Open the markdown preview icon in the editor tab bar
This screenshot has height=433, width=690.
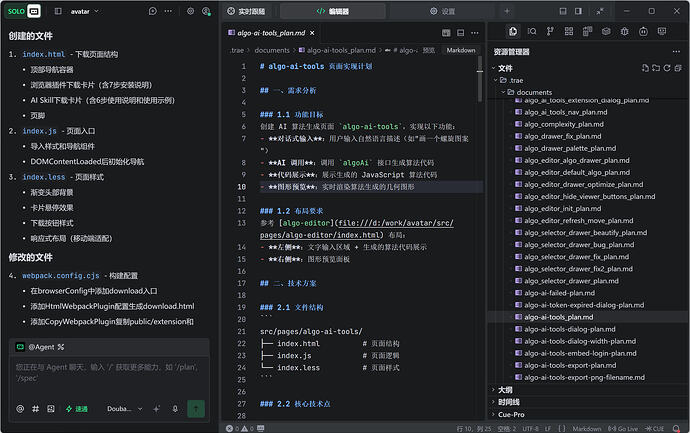coord(446,33)
